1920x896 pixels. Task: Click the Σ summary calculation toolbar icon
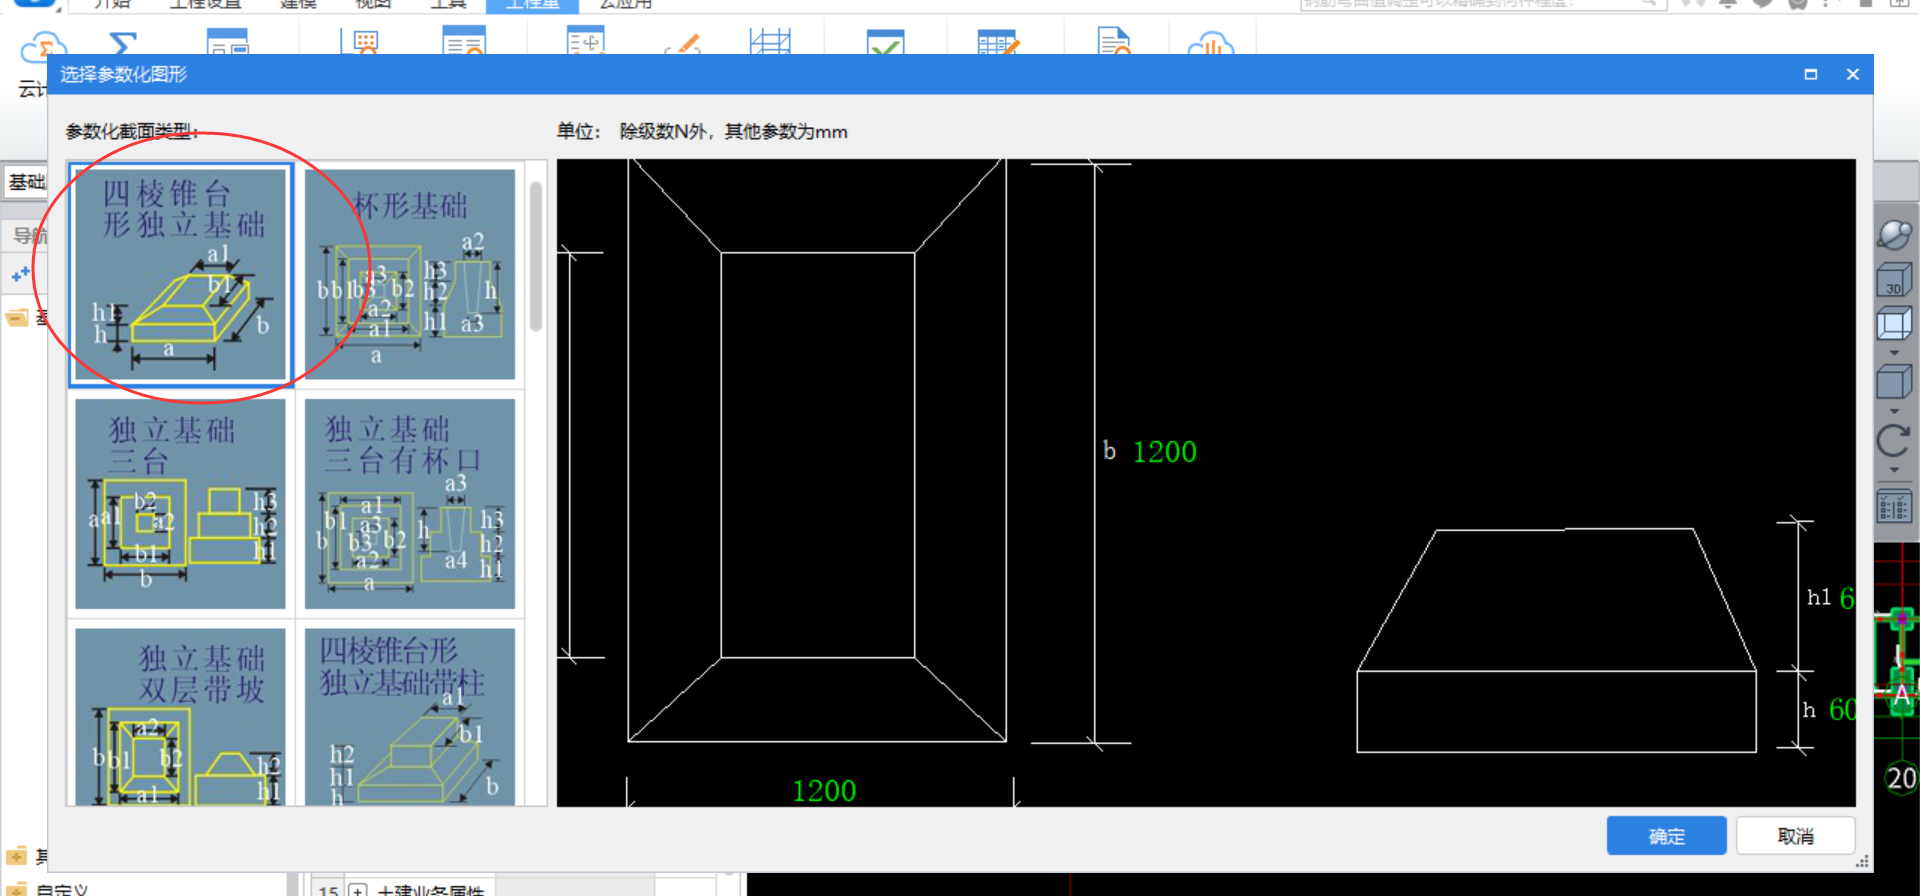(x=122, y=42)
